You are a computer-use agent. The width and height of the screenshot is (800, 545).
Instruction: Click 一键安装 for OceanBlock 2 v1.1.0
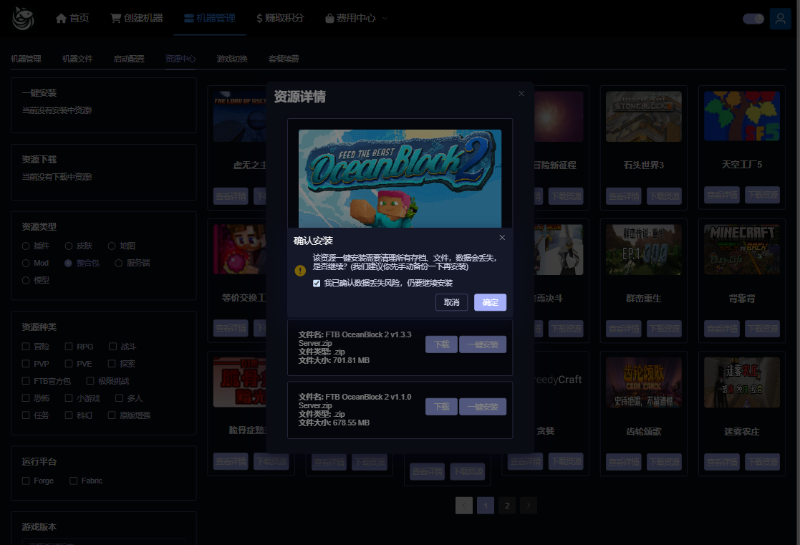483,407
